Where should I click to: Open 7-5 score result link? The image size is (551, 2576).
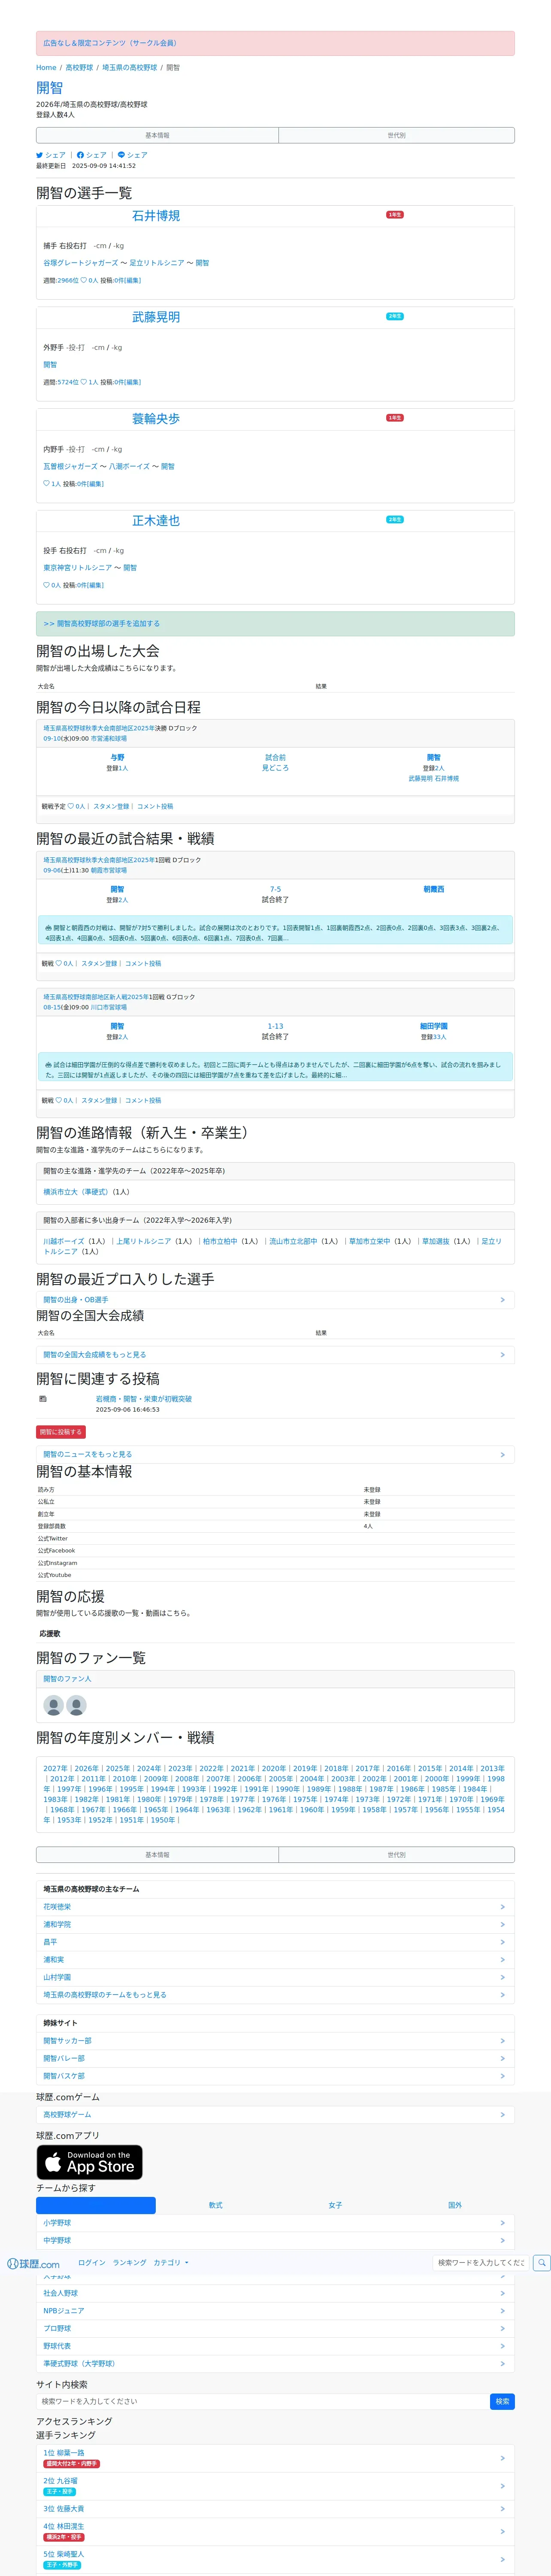(275, 889)
